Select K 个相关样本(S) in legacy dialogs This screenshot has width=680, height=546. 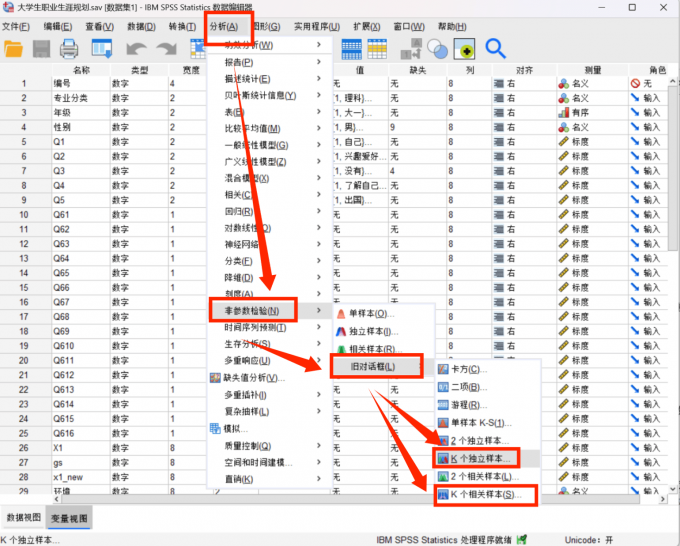(487, 494)
